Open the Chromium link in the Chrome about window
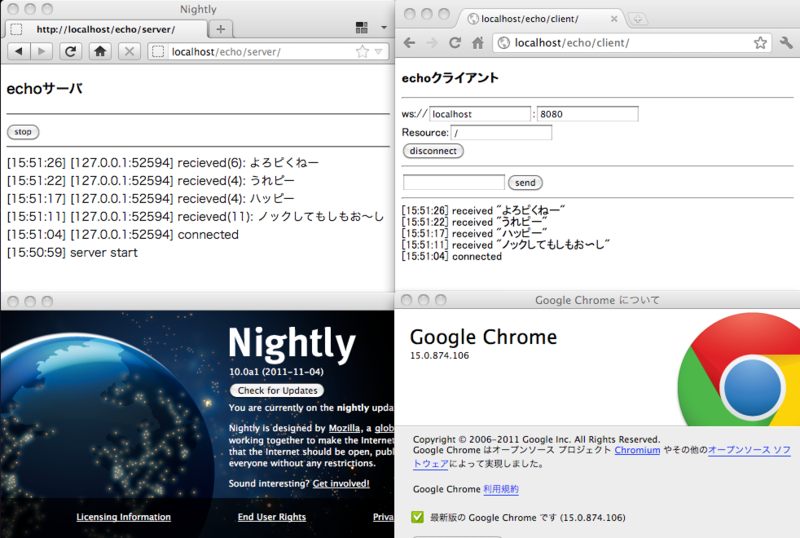Image resolution: width=800 pixels, height=538 pixels. 637,450
